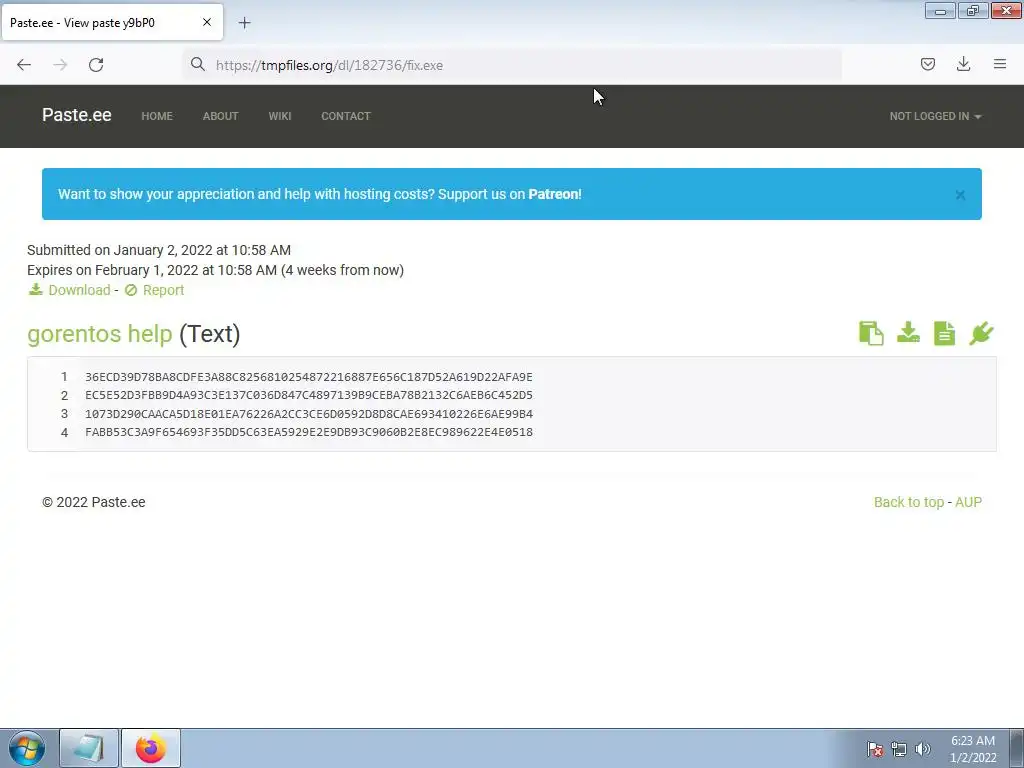Open the HOME menu item
The width and height of the screenshot is (1024, 768).
pyautogui.click(x=157, y=116)
